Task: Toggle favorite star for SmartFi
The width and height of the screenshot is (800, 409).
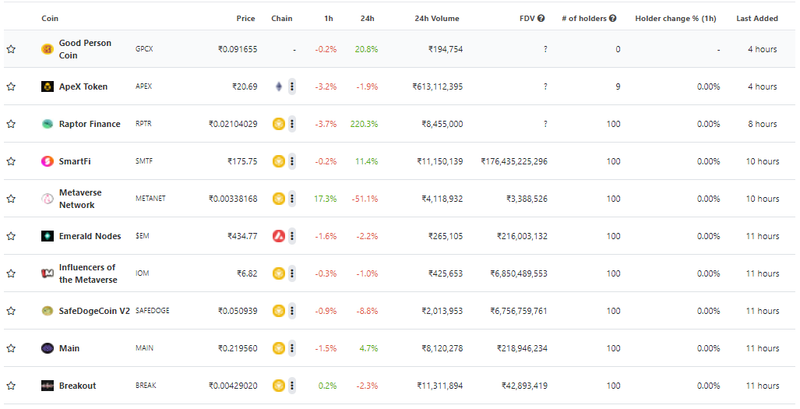Action: (11, 161)
